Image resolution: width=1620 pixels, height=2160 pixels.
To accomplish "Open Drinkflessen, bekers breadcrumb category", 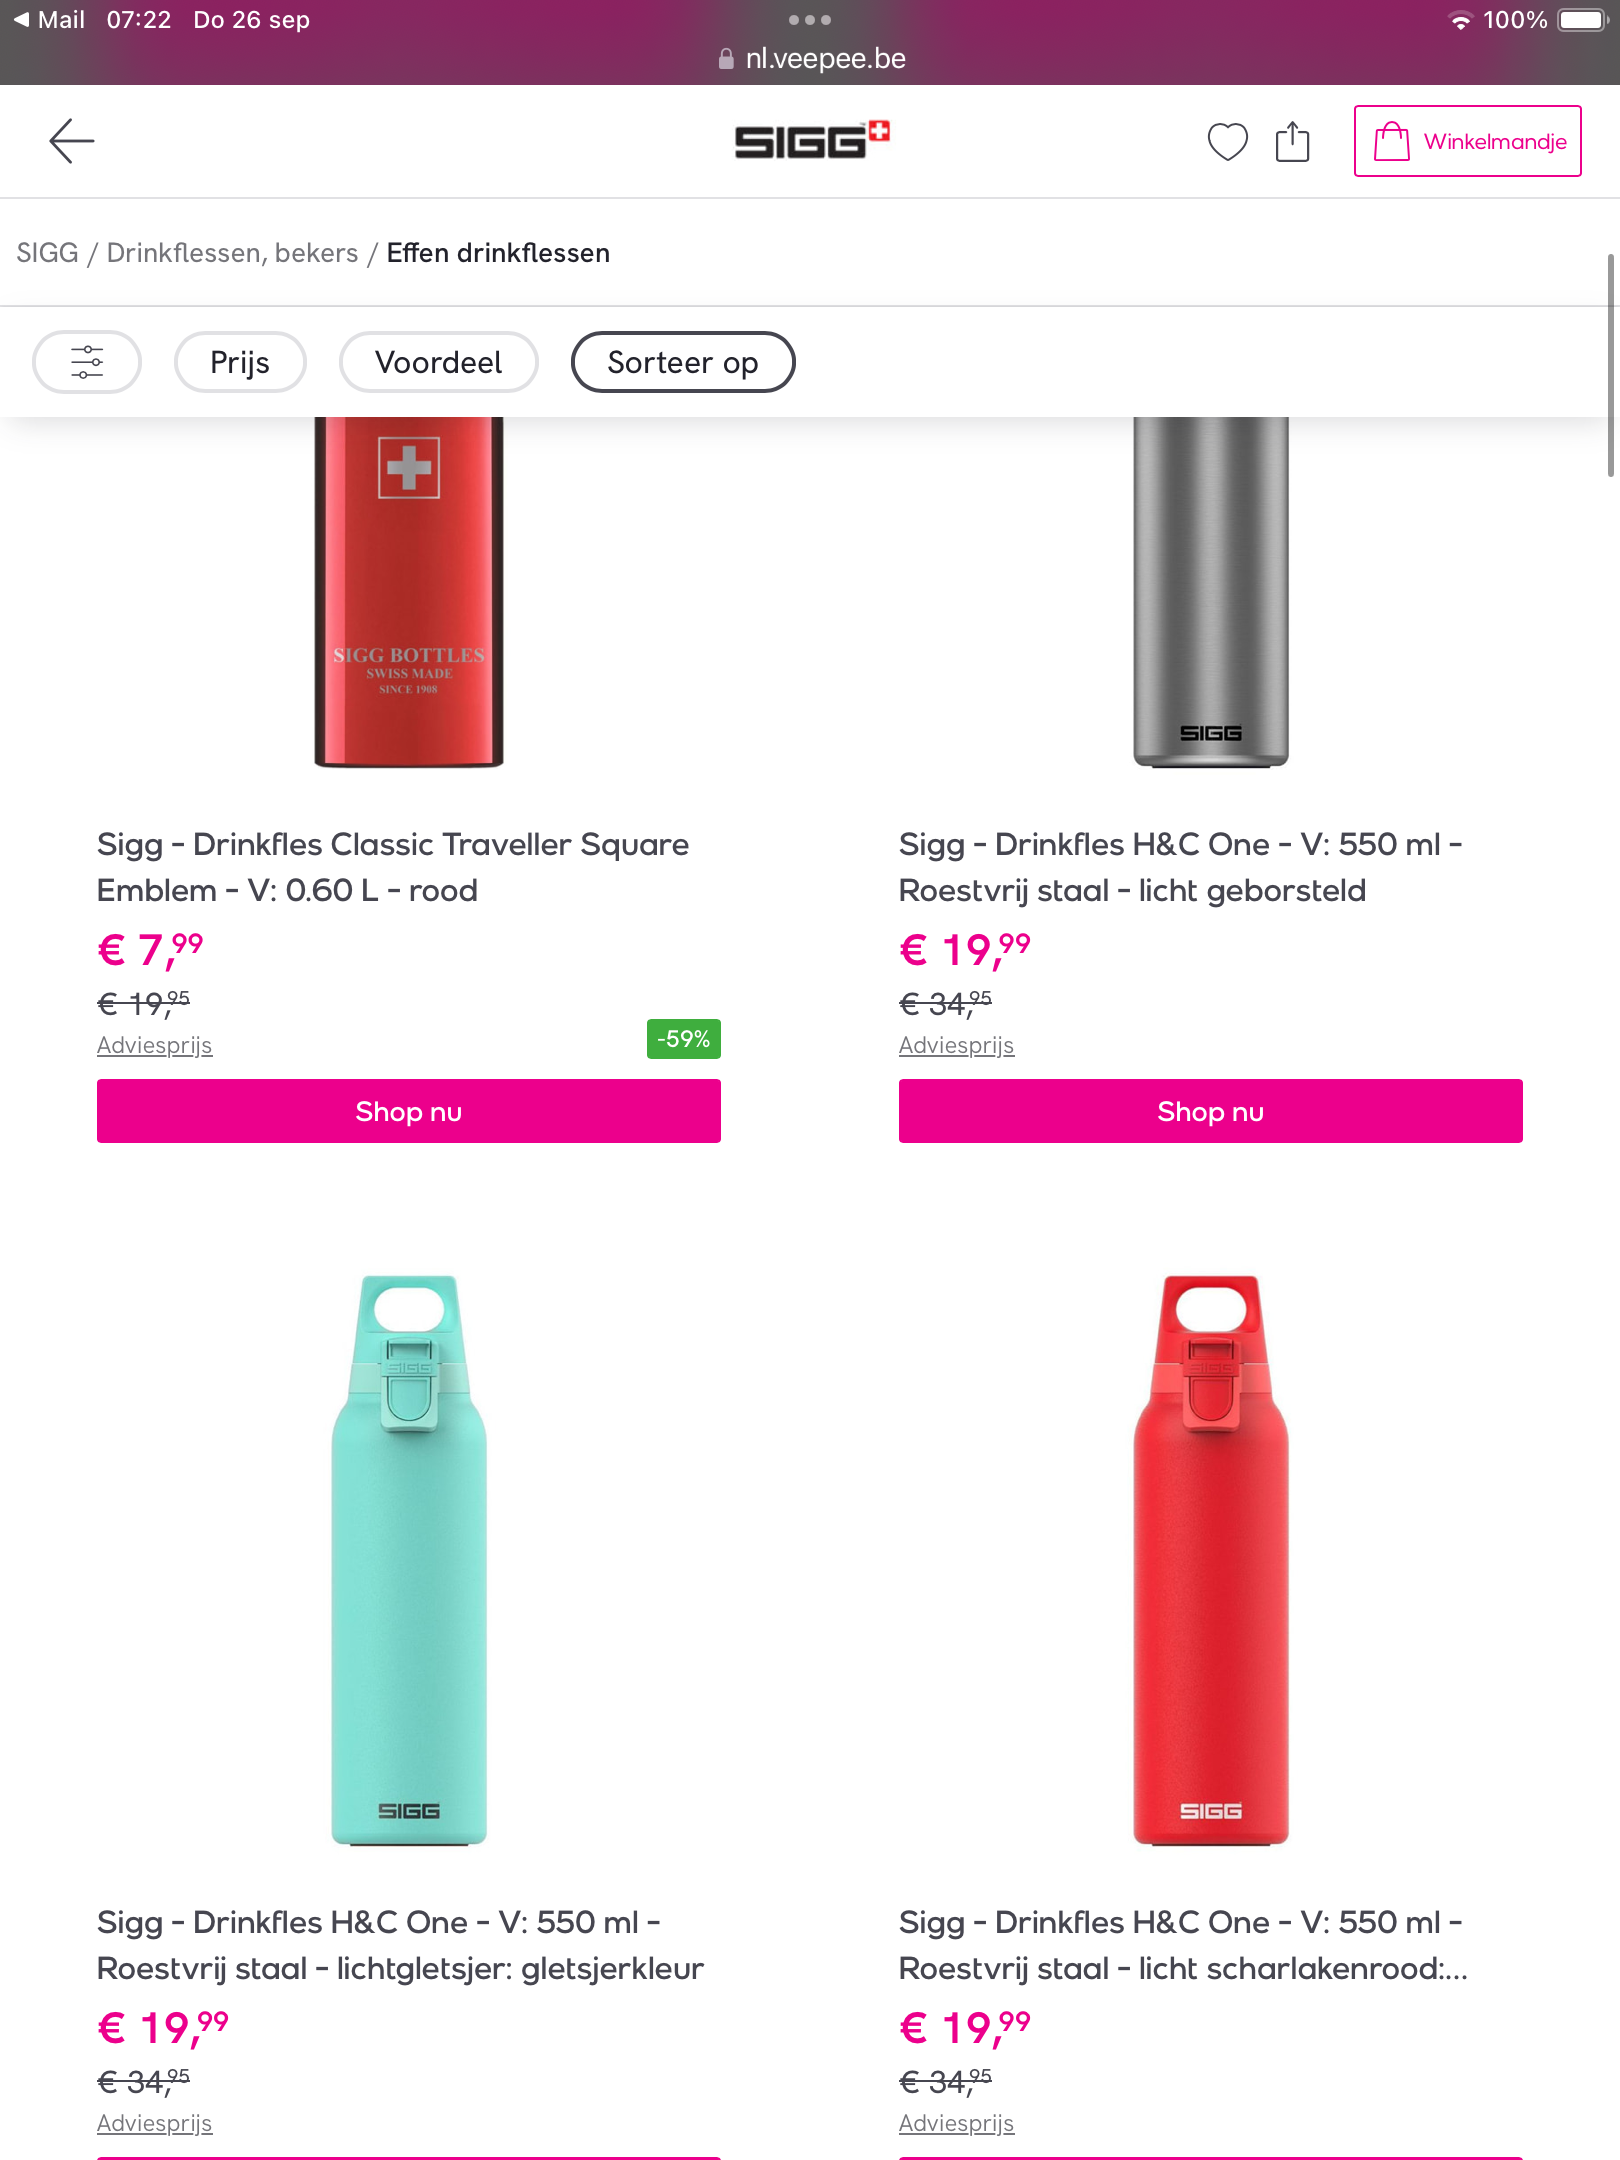I will [x=232, y=253].
